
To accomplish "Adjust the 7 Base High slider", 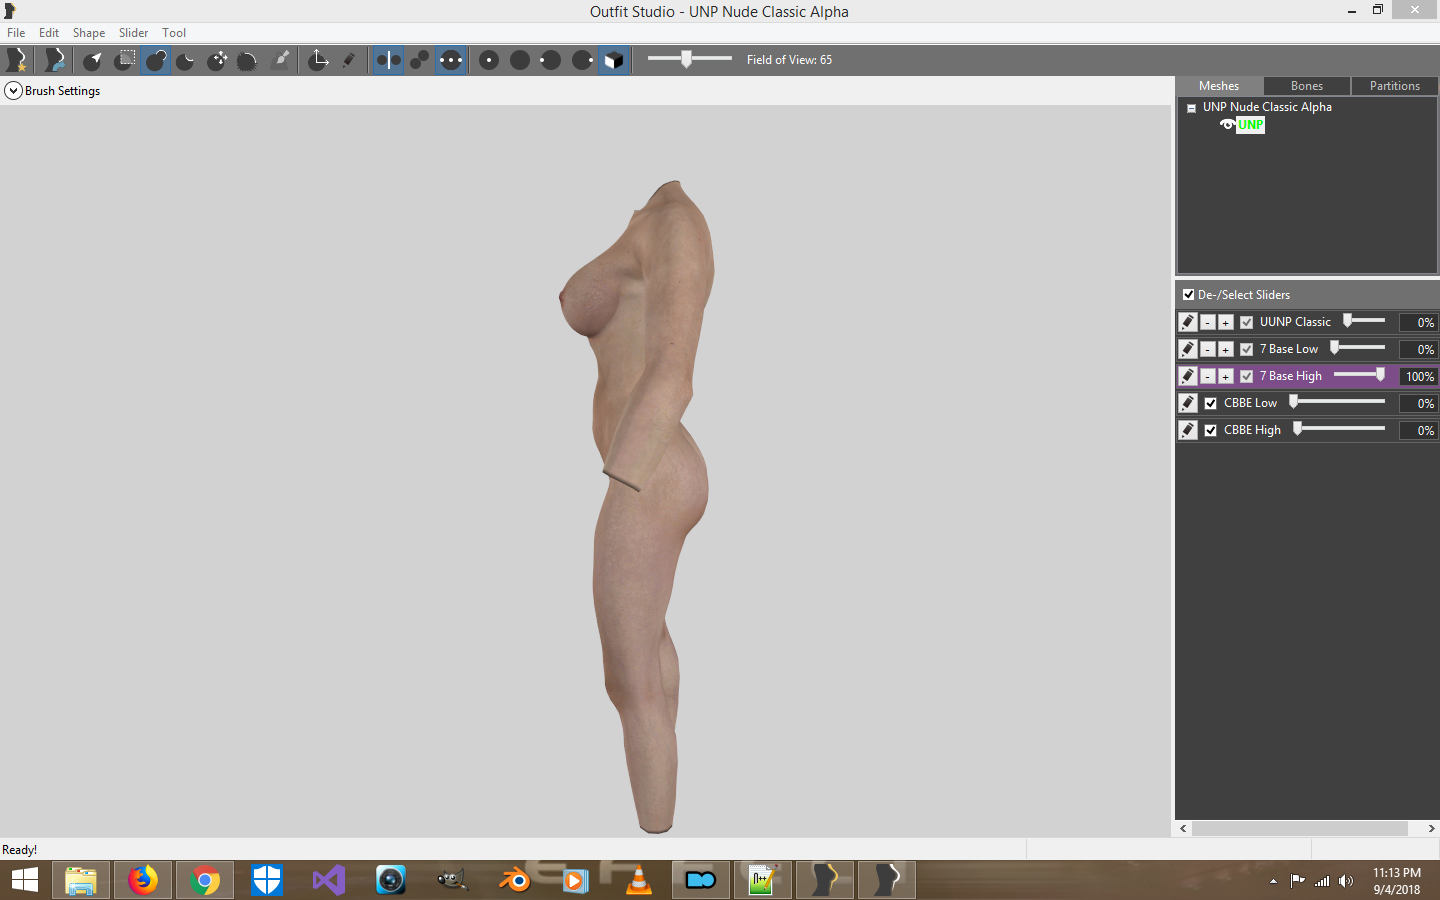I will 1360,375.
